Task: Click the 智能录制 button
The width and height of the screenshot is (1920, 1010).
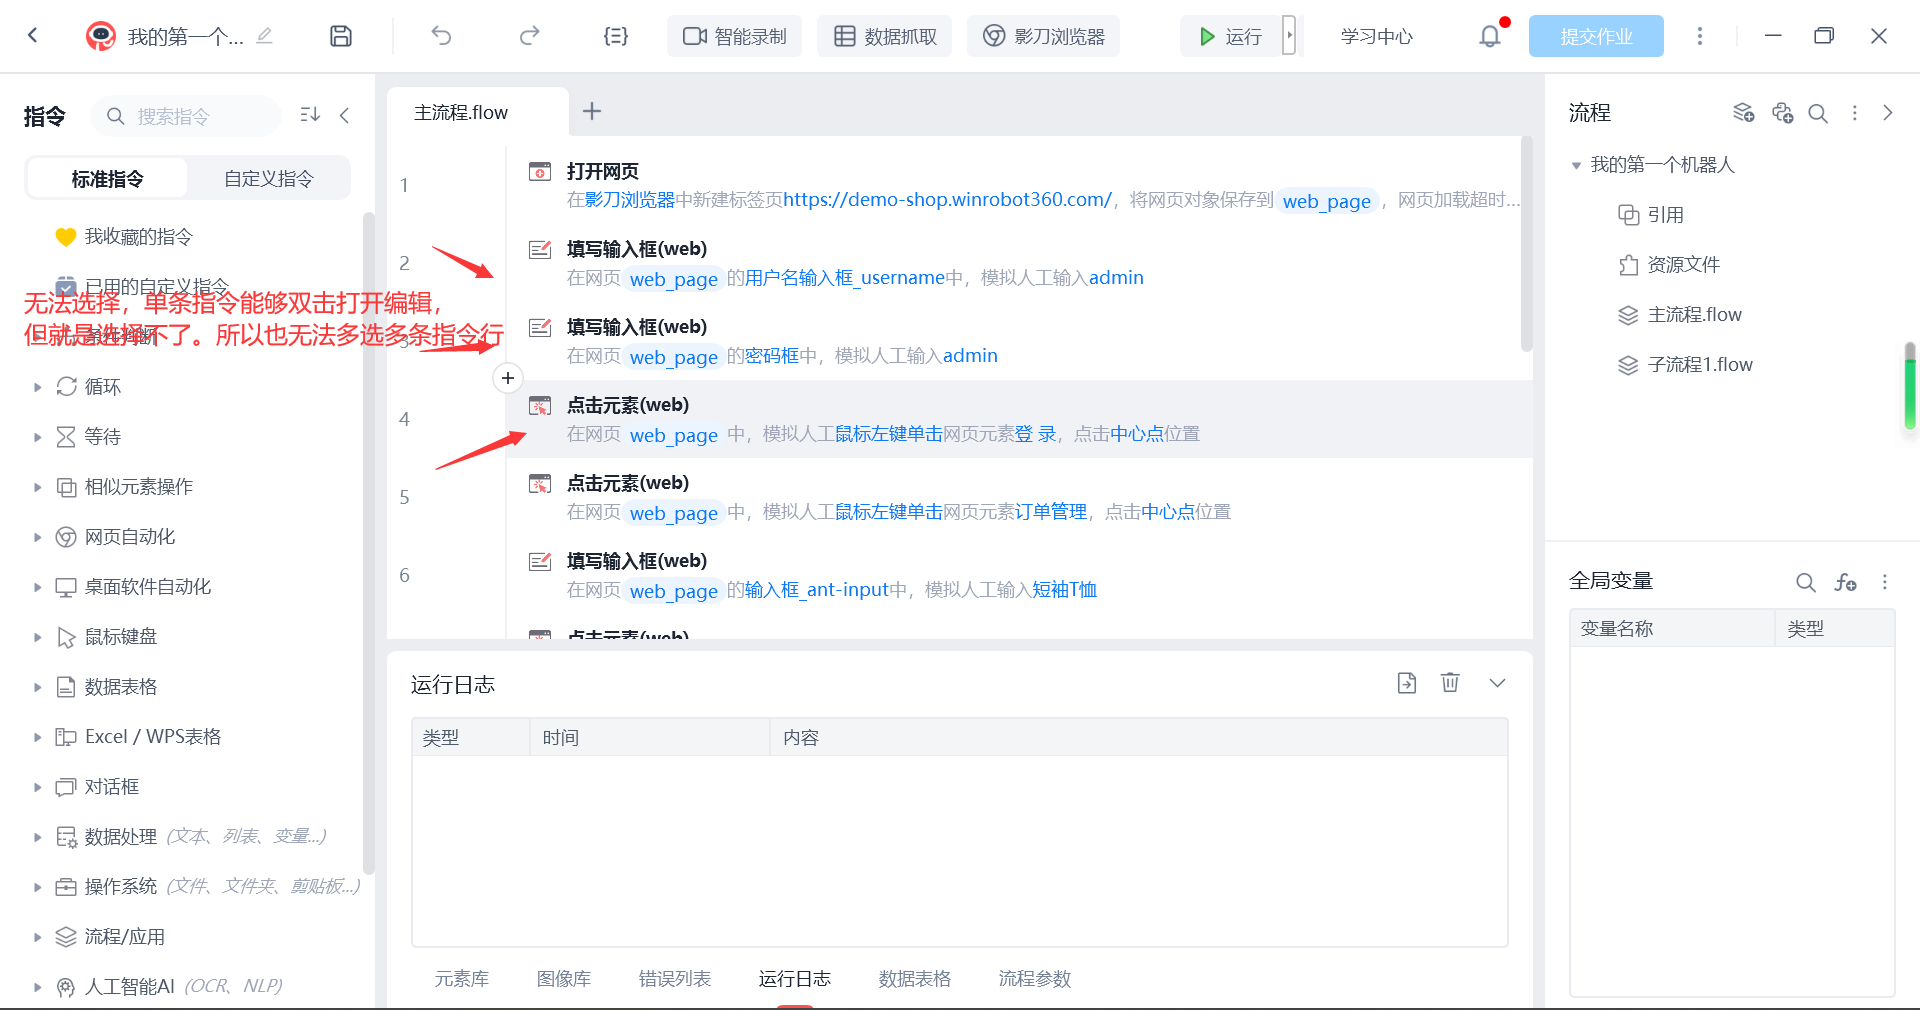Action: [735, 36]
